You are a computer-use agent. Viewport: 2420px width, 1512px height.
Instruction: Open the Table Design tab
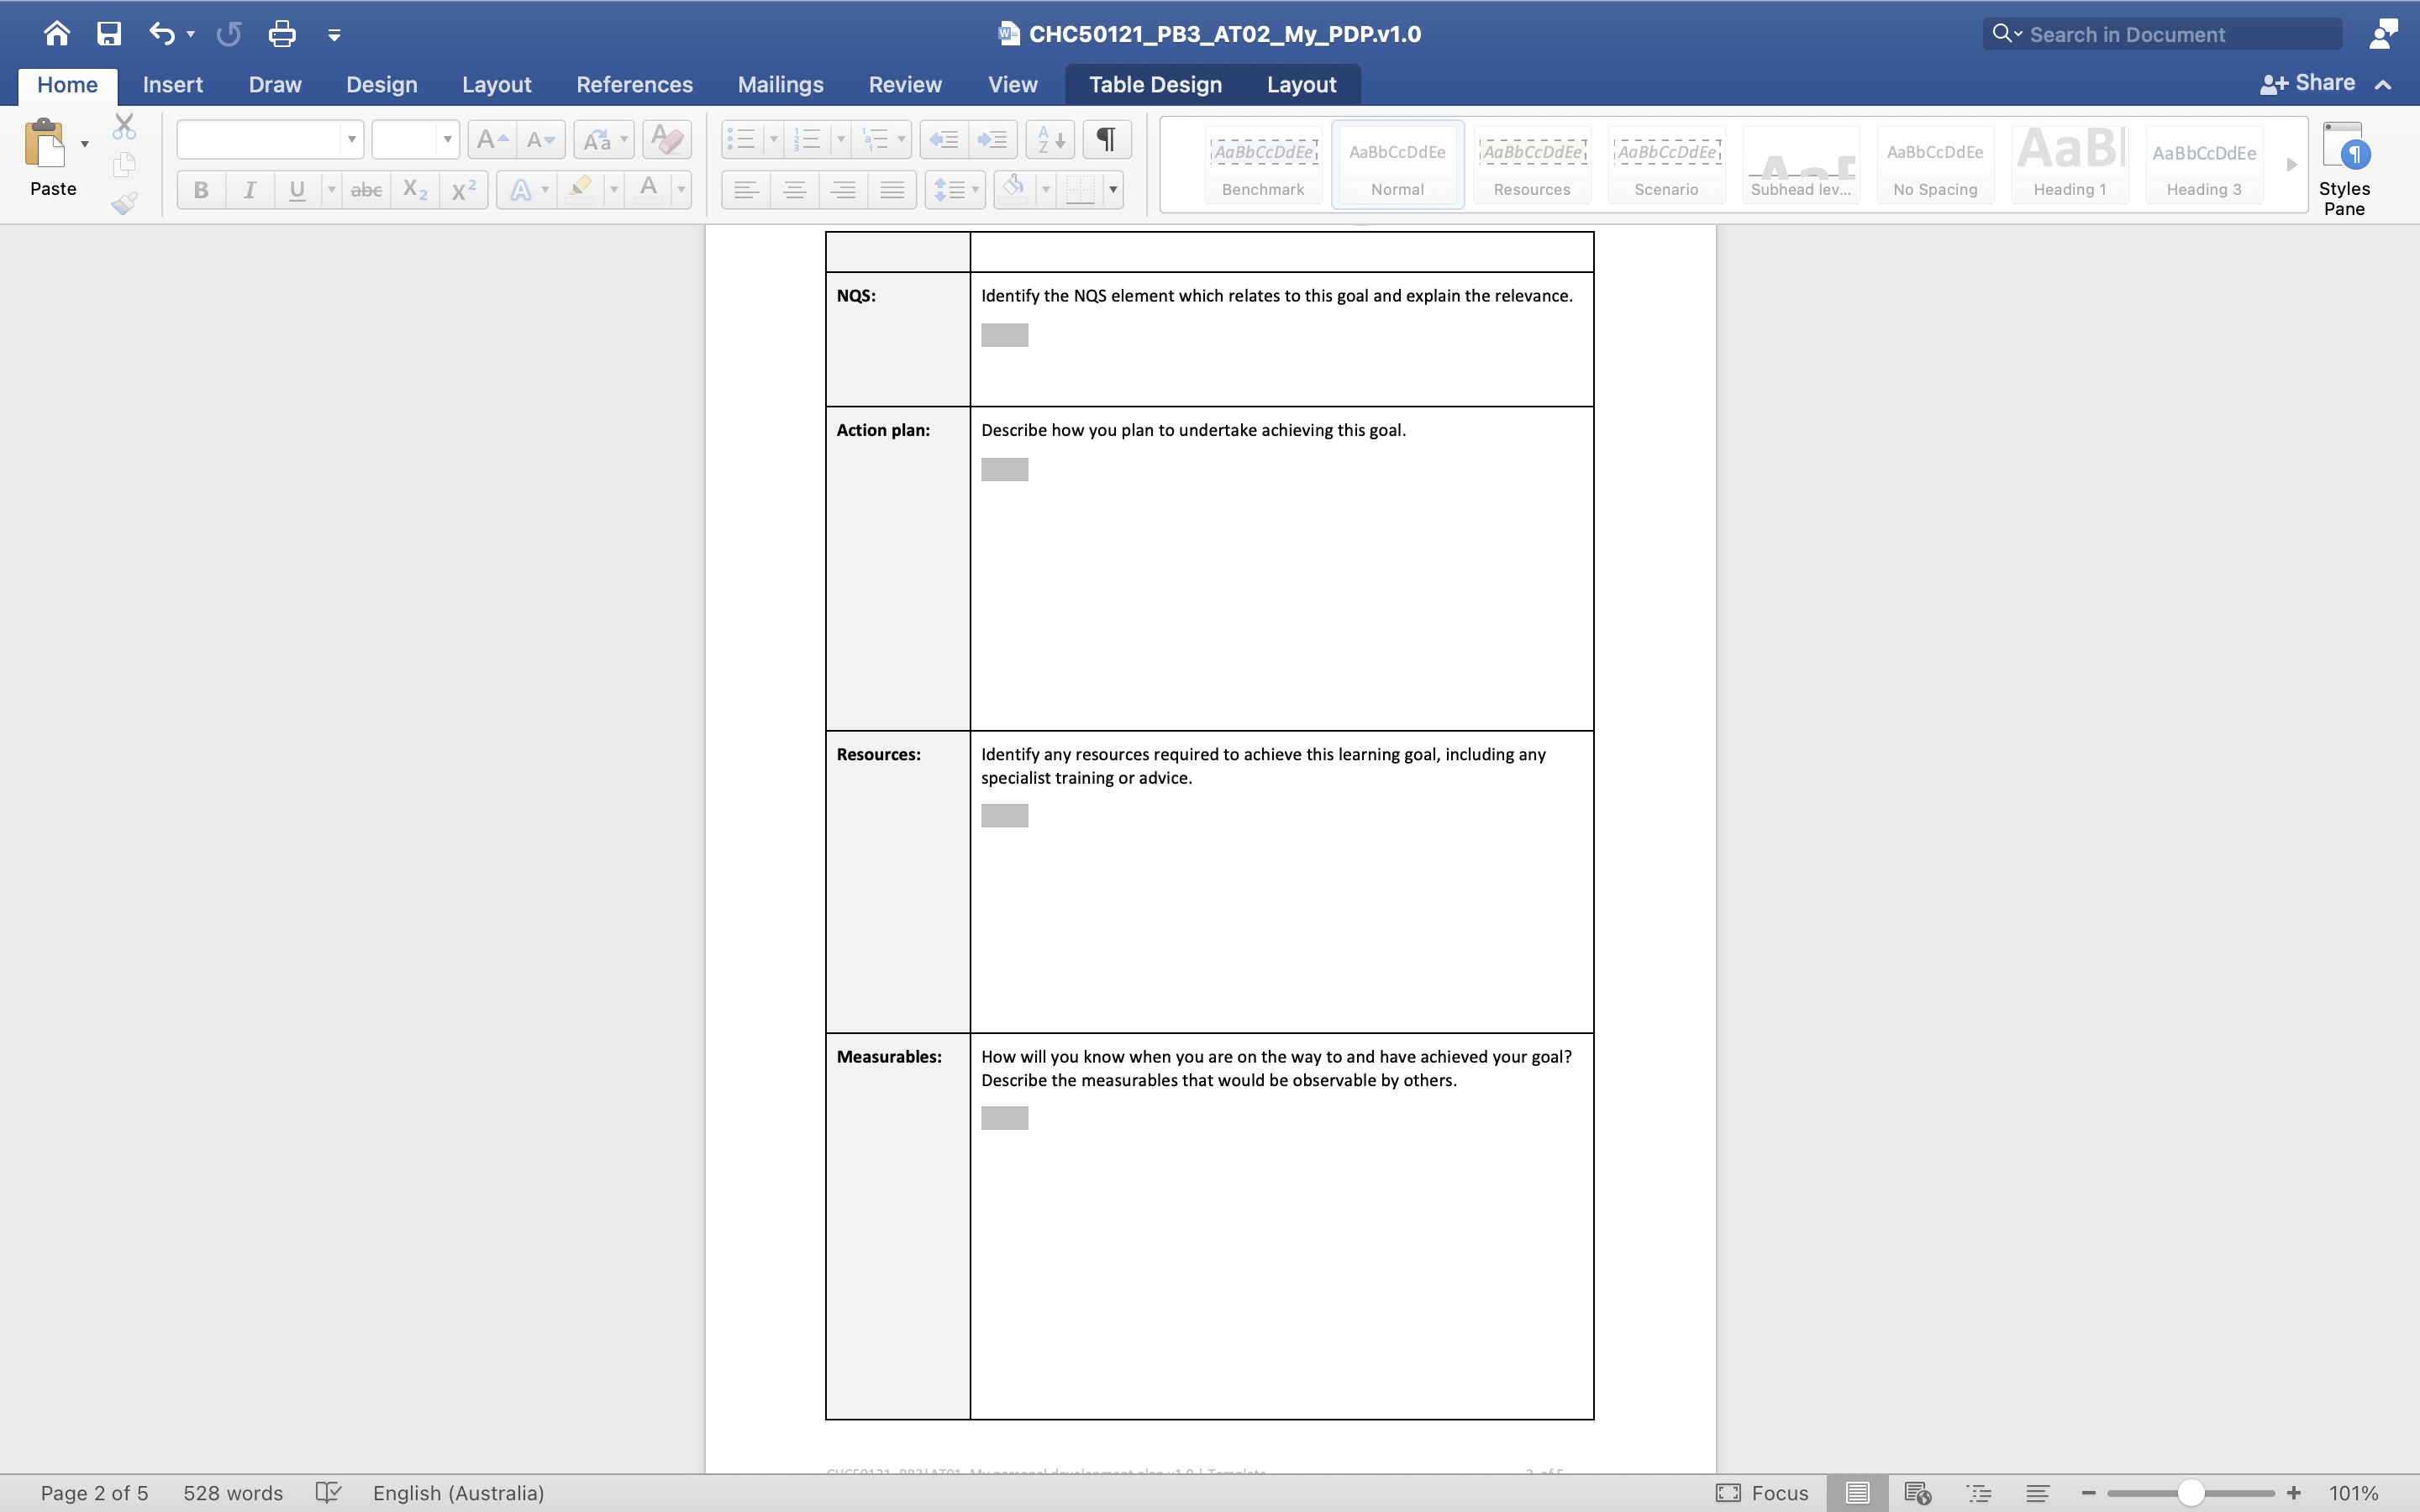[1155, 85]
